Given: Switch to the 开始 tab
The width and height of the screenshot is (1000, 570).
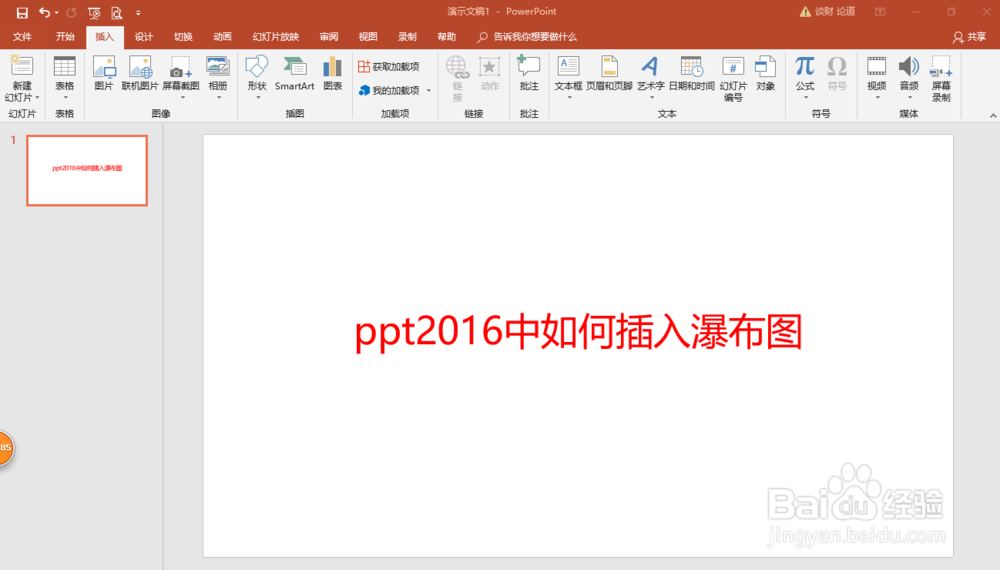Looking at the screenshot, I should [65, 37].
